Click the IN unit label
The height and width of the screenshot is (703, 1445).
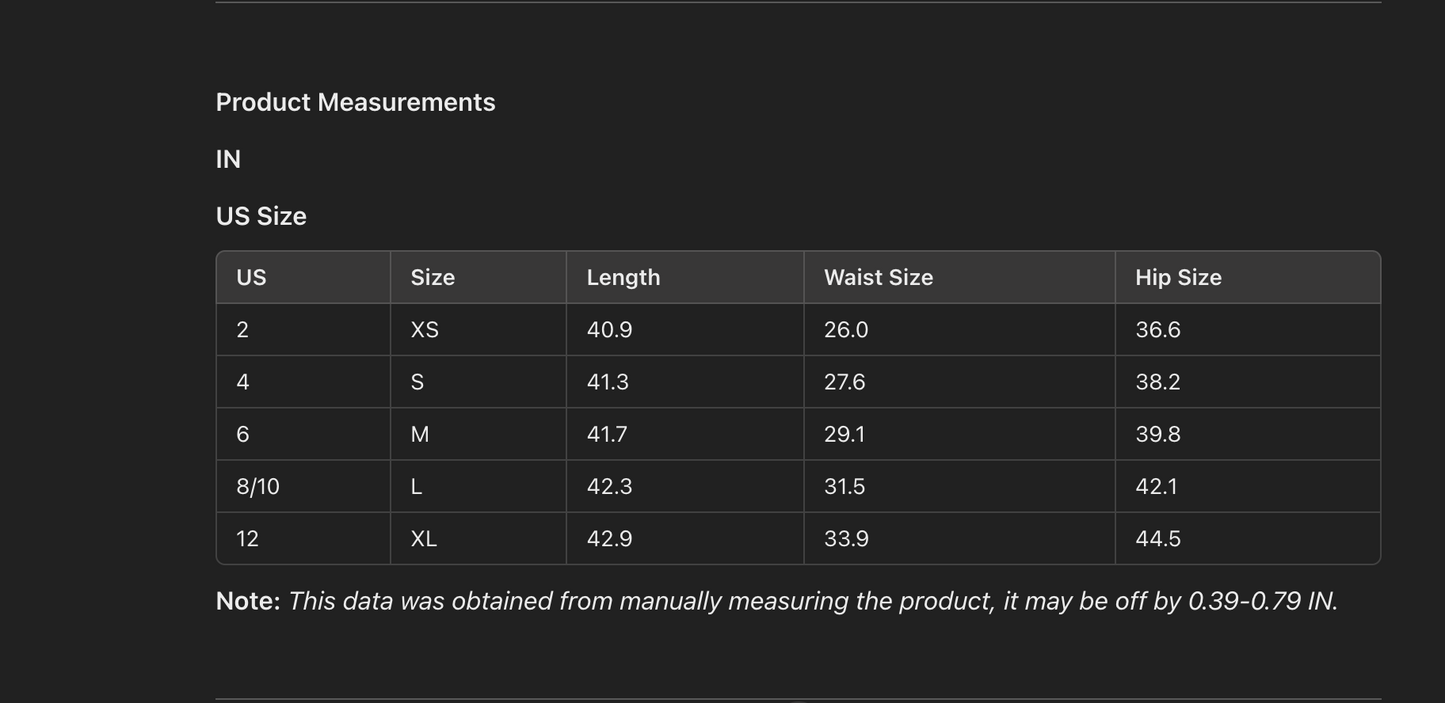click(228, 159)
